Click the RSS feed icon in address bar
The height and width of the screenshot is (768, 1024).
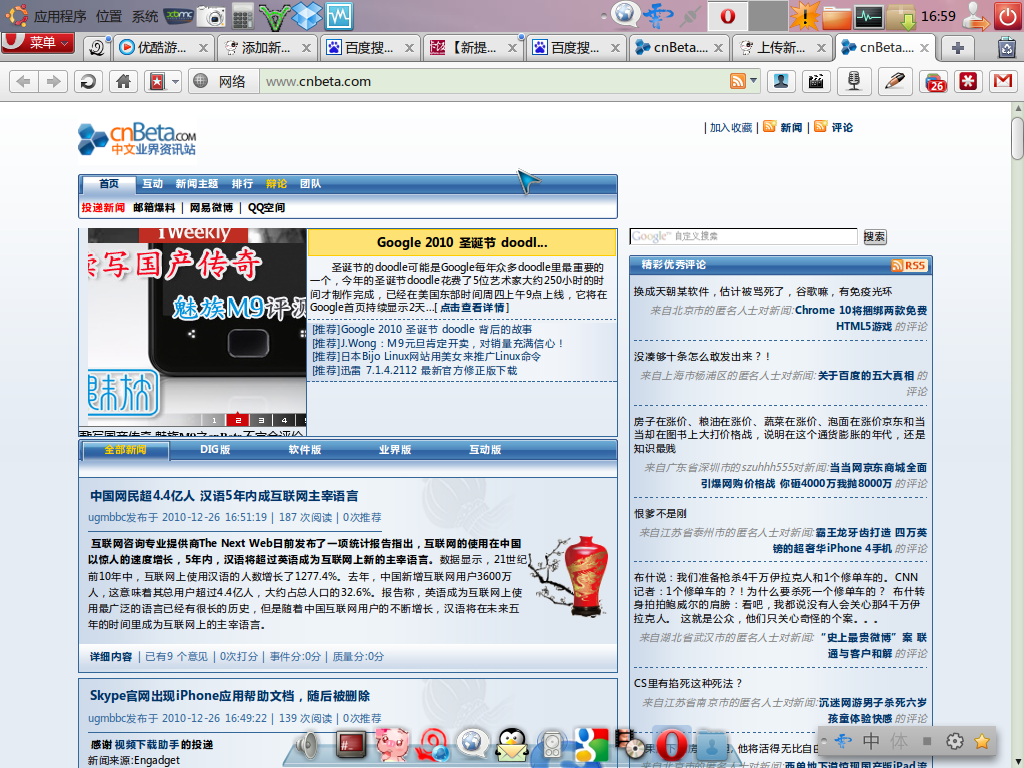click(x=738, y=82)
